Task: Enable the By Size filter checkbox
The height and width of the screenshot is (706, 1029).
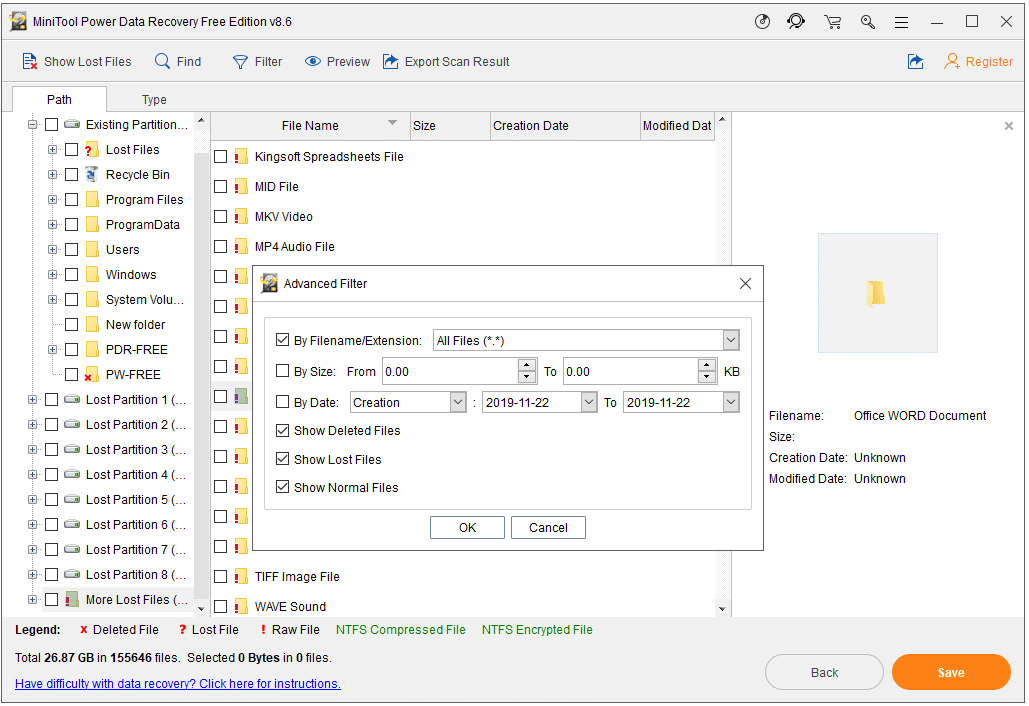Action: 283,371
